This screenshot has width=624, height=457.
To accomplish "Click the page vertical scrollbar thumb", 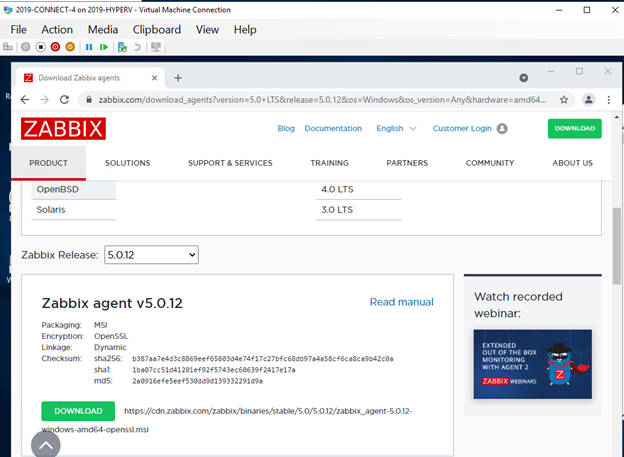I will [x=617, y=246].
